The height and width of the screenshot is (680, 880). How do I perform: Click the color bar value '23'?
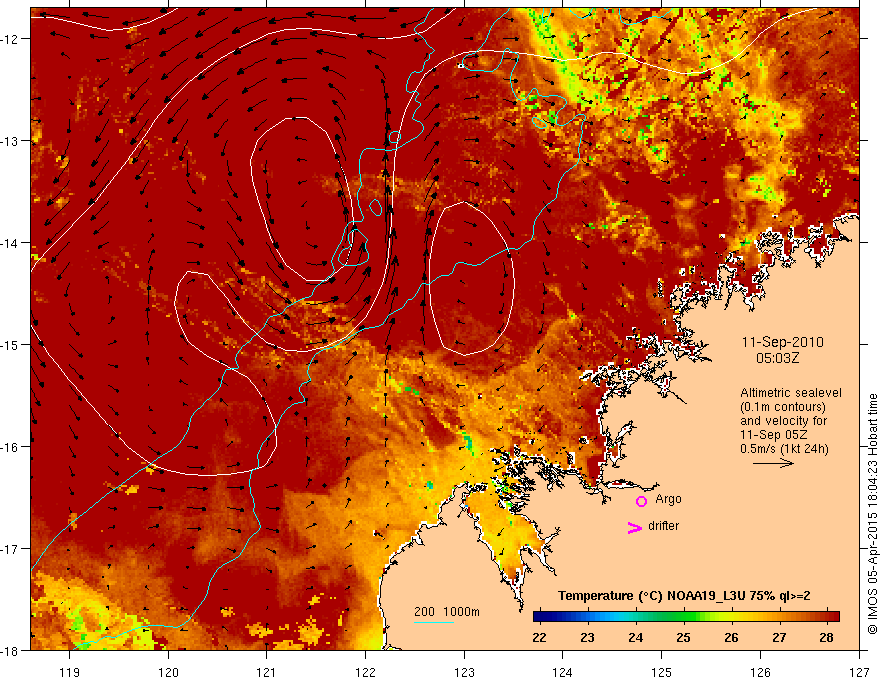(588, 637)
